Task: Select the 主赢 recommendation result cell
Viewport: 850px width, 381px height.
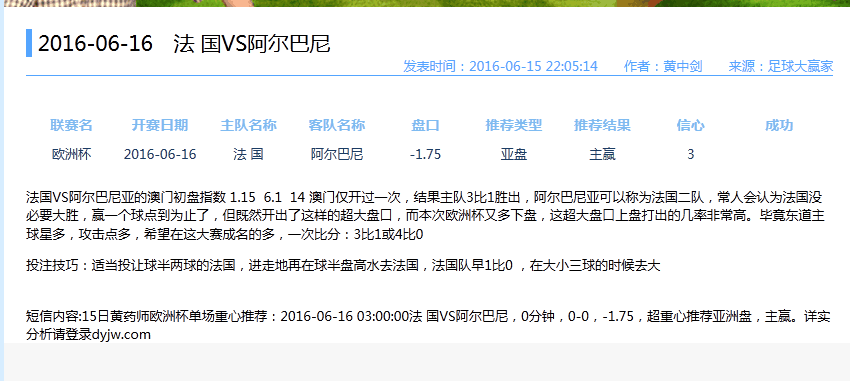Action: 602,154
